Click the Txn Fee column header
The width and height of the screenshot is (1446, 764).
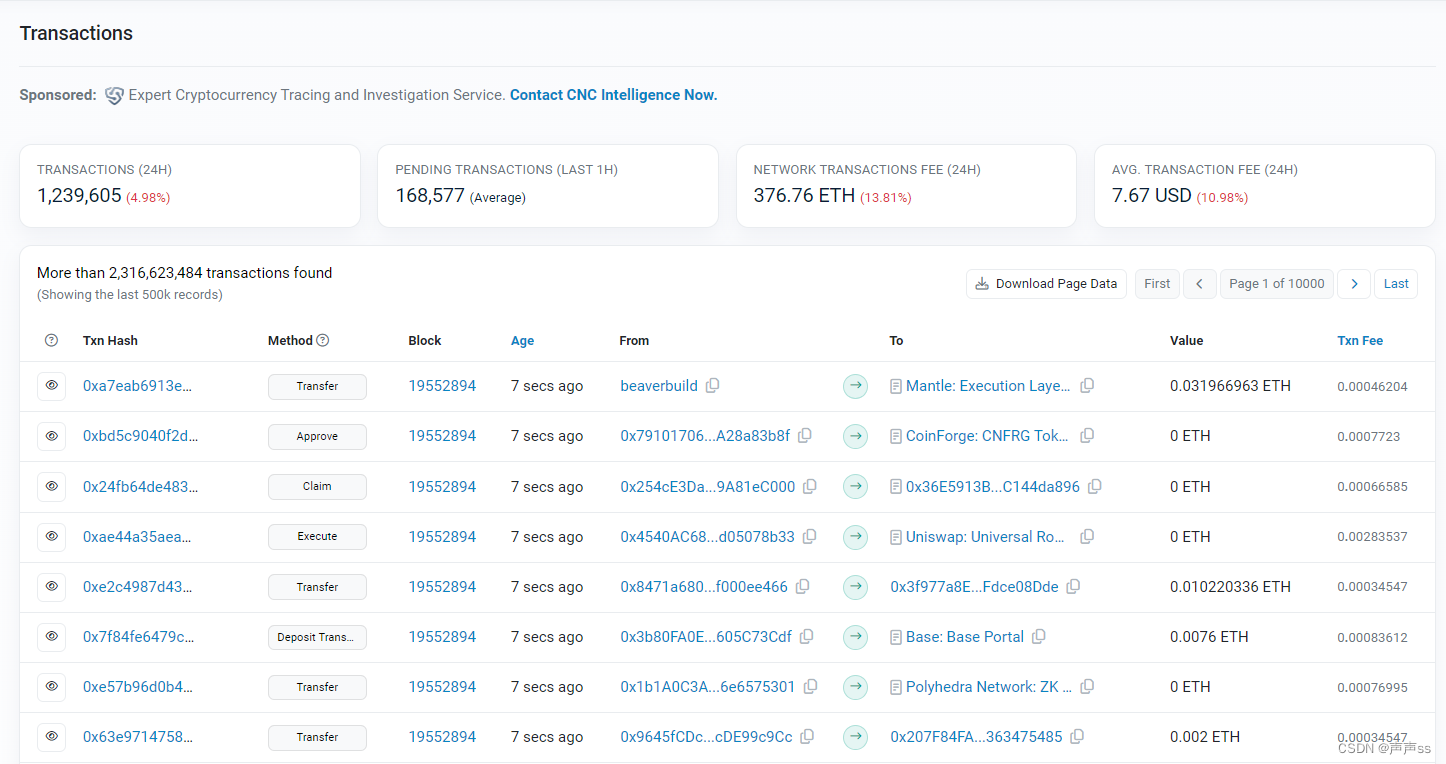(1360, 340)
